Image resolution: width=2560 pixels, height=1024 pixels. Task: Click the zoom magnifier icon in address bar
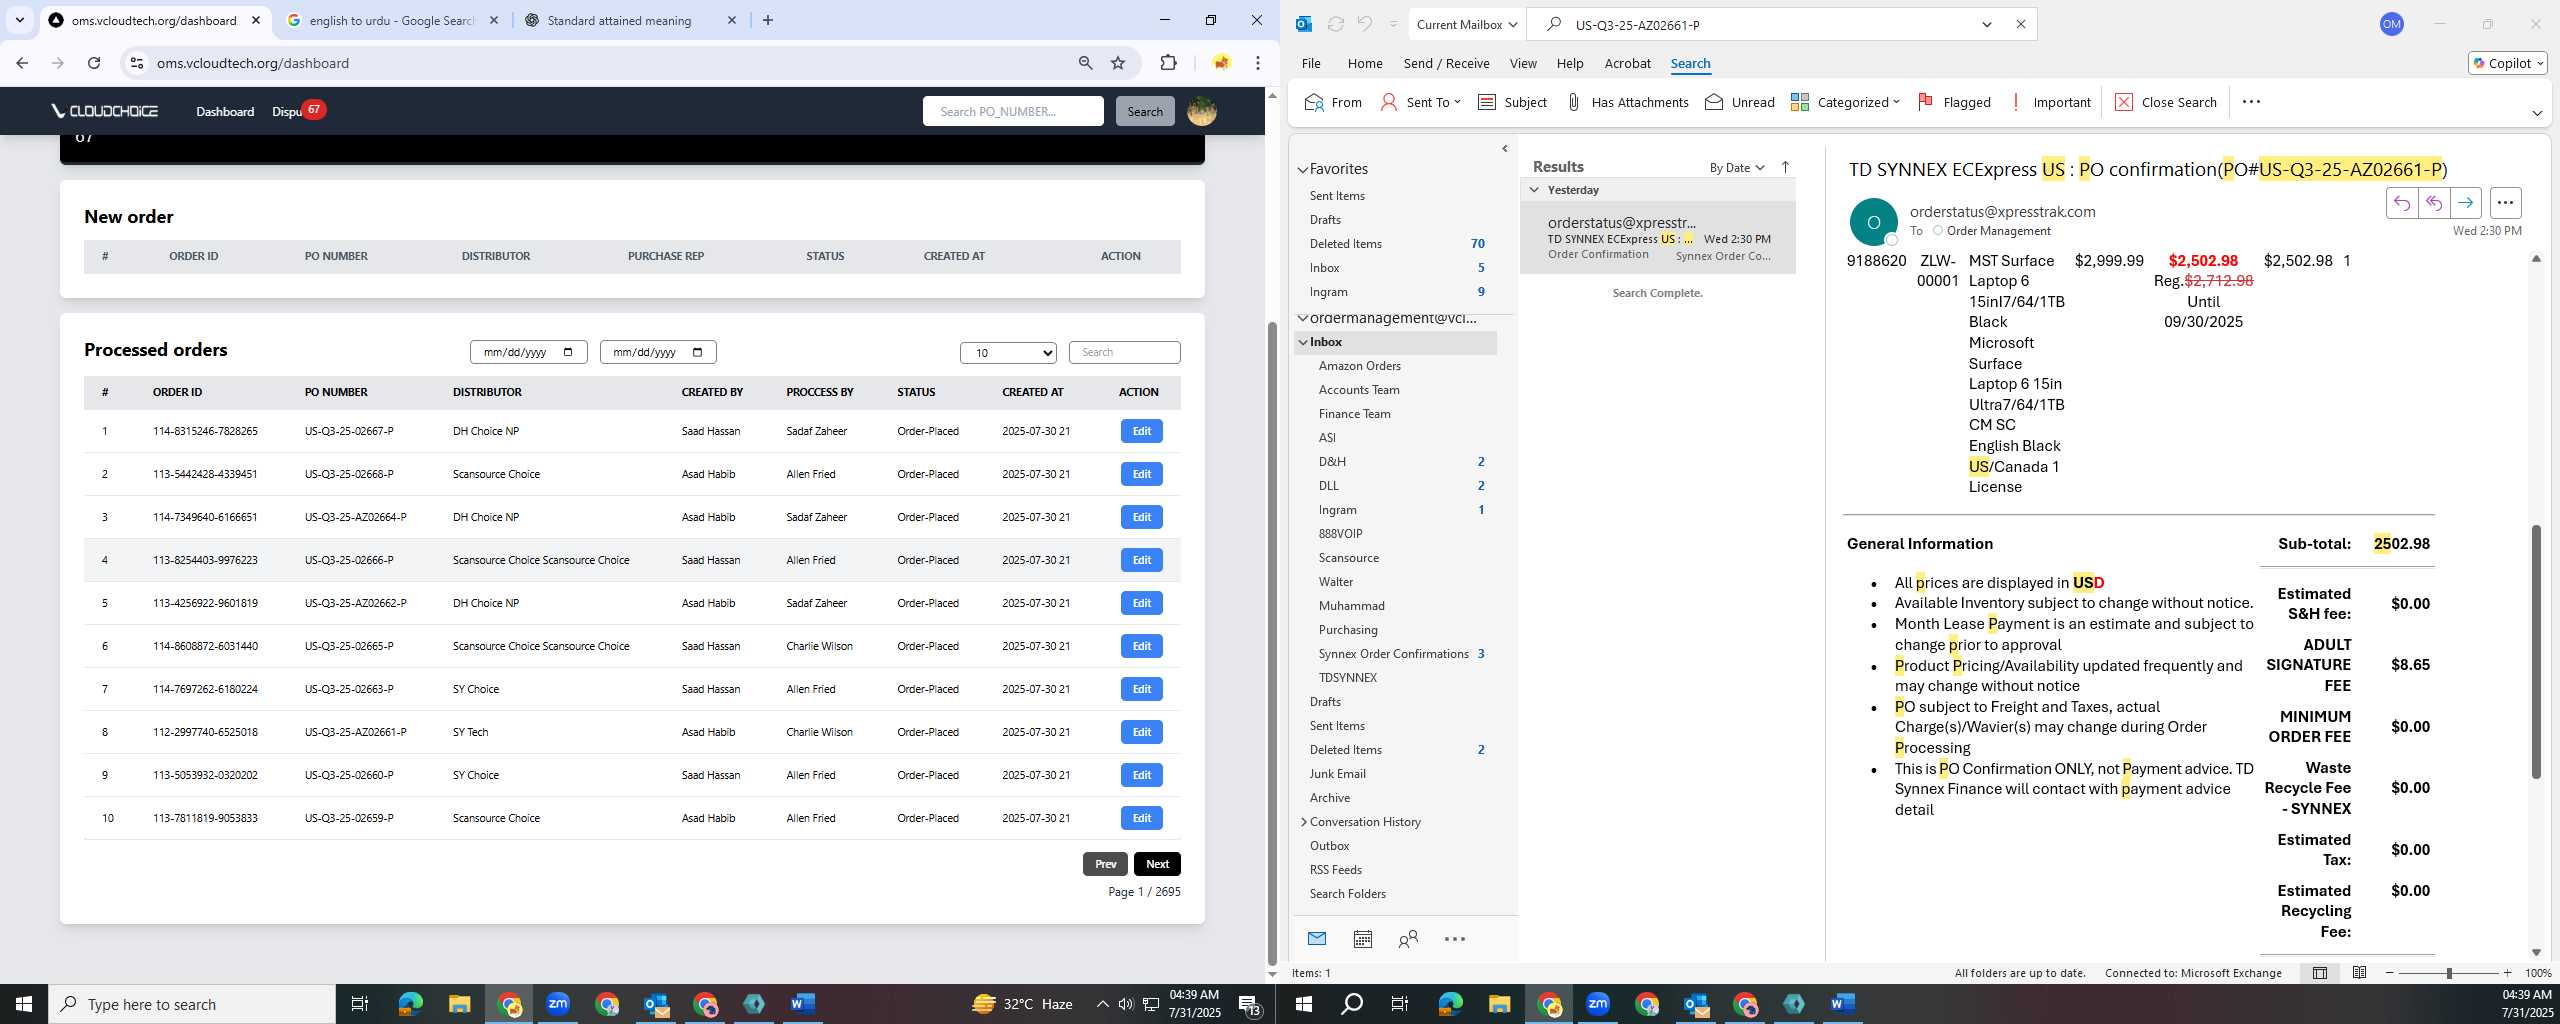pyautogui.click(x=1085, y=63)
